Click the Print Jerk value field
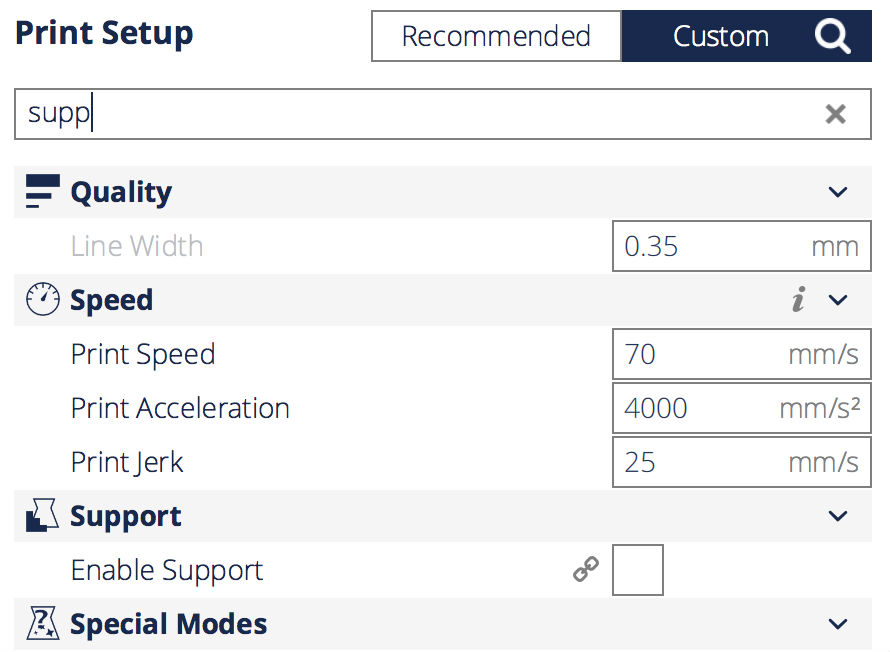The image size is (890, 652). click(741, 462)
